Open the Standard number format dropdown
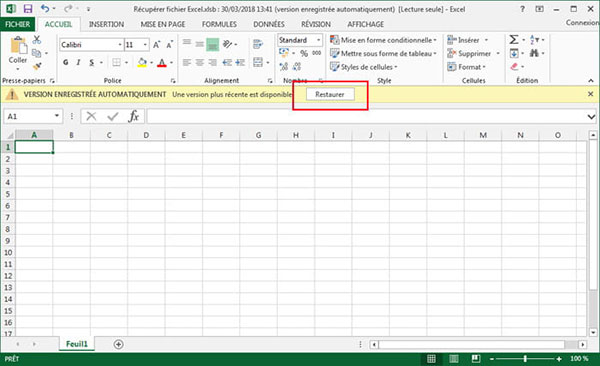The width and height of the screenshot is (600, 366). pyautogui.click(x=318, y=40)
